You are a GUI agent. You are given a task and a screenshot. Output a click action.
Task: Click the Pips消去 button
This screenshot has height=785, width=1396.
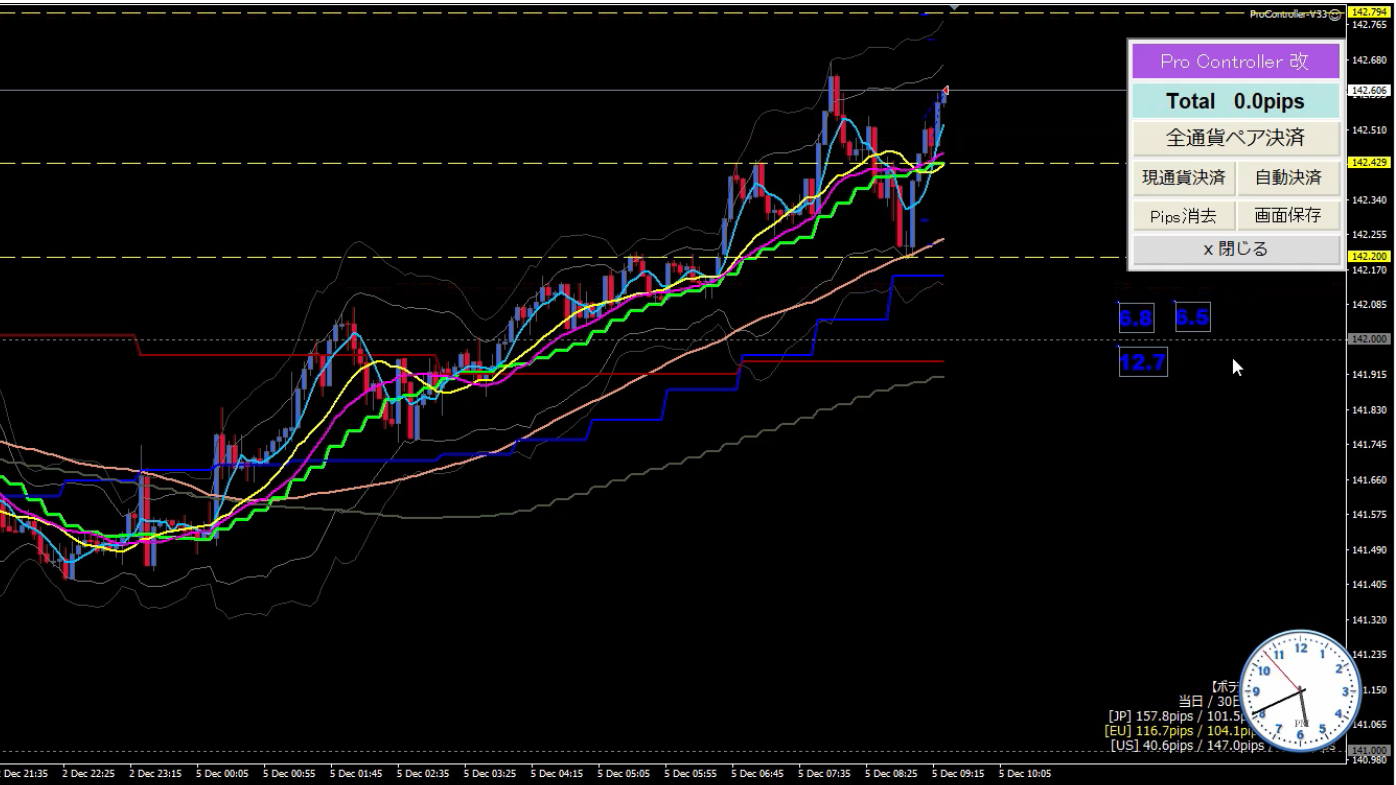click(x=1184, y=215)
